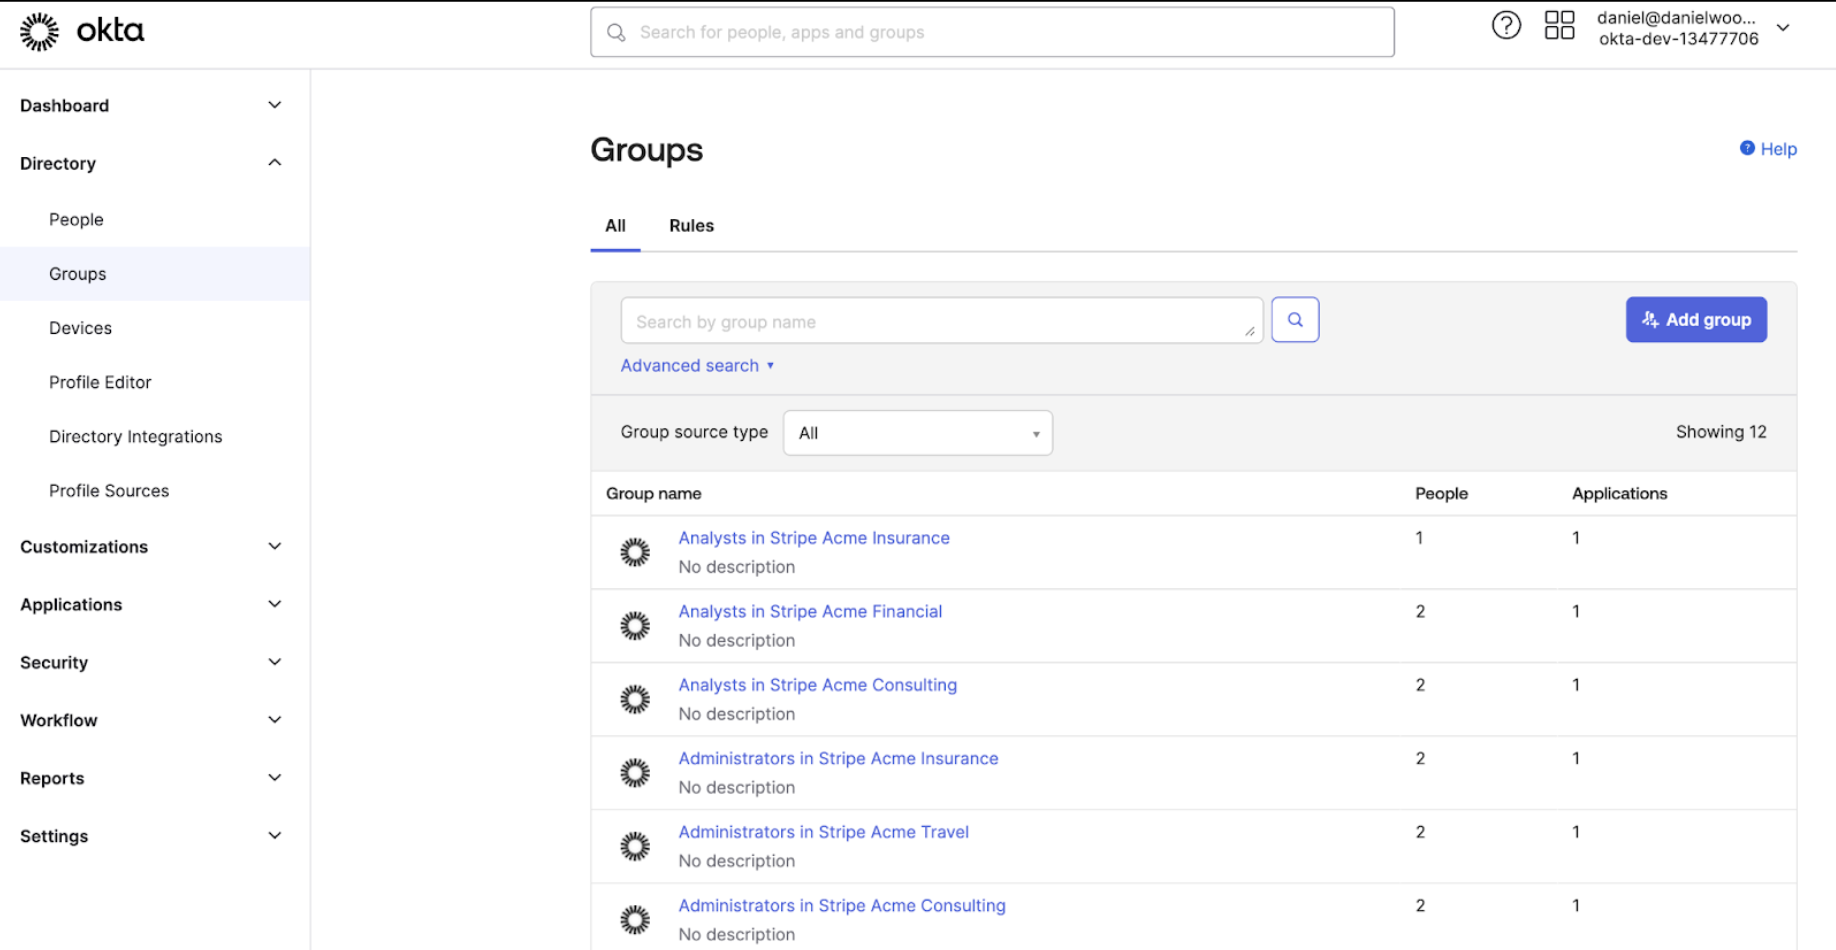The image size is (1836, 950).
Task: Click the group name search magnifier button
Action: click(1295, 320)
